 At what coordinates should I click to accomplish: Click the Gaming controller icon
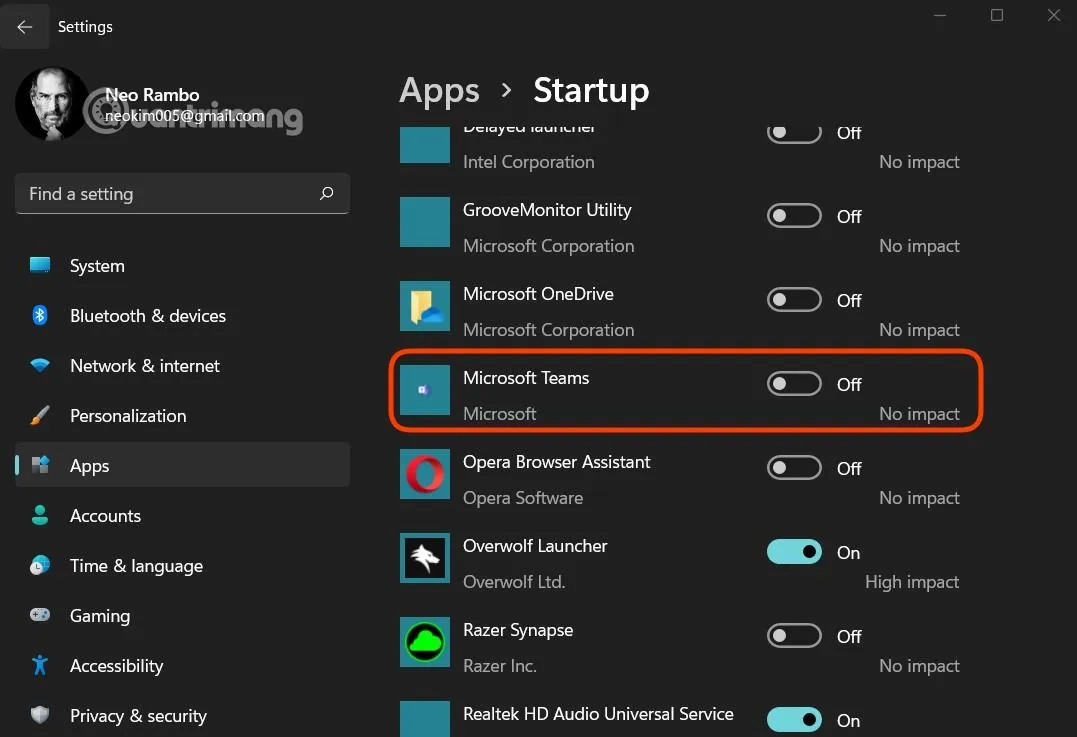(40, 615)
